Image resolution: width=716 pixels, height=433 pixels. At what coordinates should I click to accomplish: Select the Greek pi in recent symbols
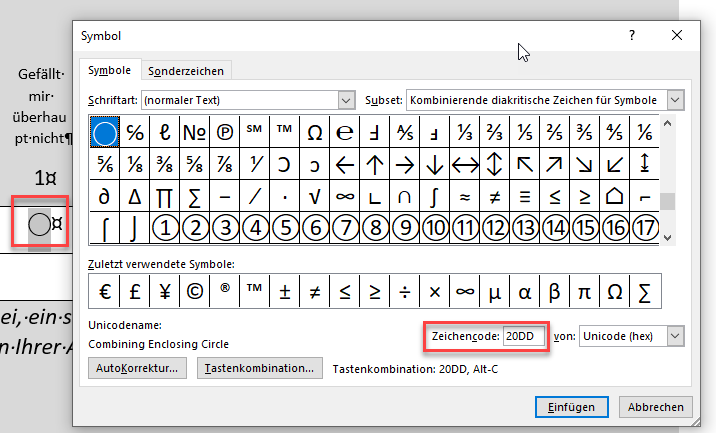pyautogui.click(x=584, y=291)
